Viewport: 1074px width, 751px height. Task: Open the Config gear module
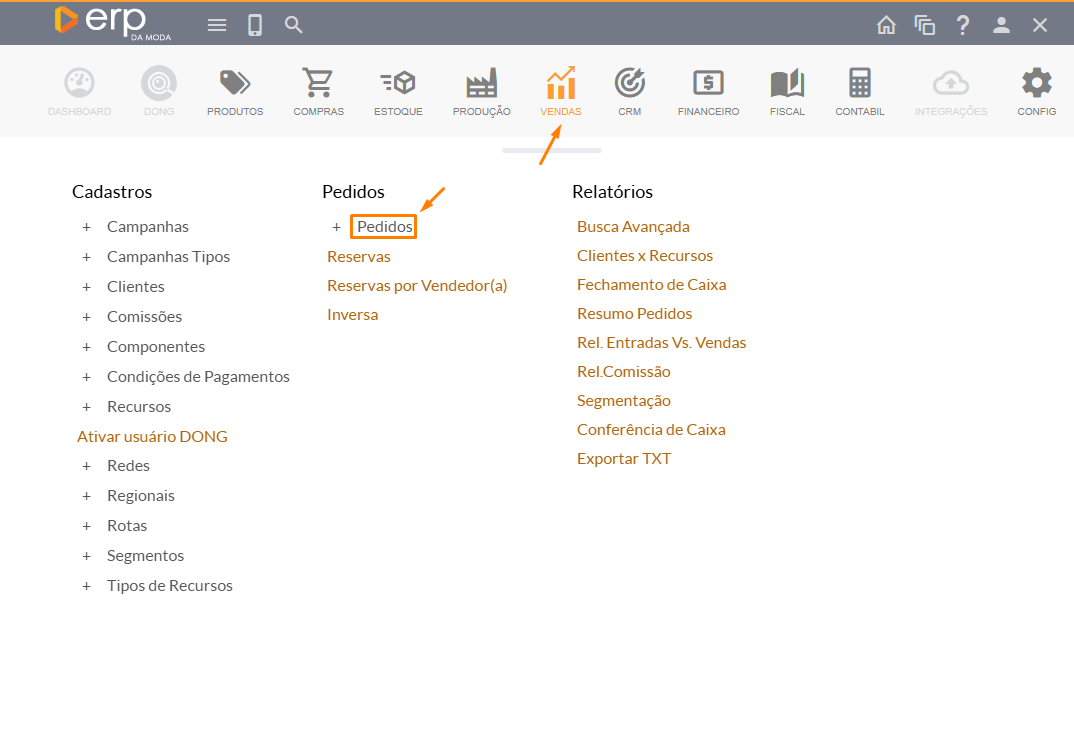[x=1036, y=84]
